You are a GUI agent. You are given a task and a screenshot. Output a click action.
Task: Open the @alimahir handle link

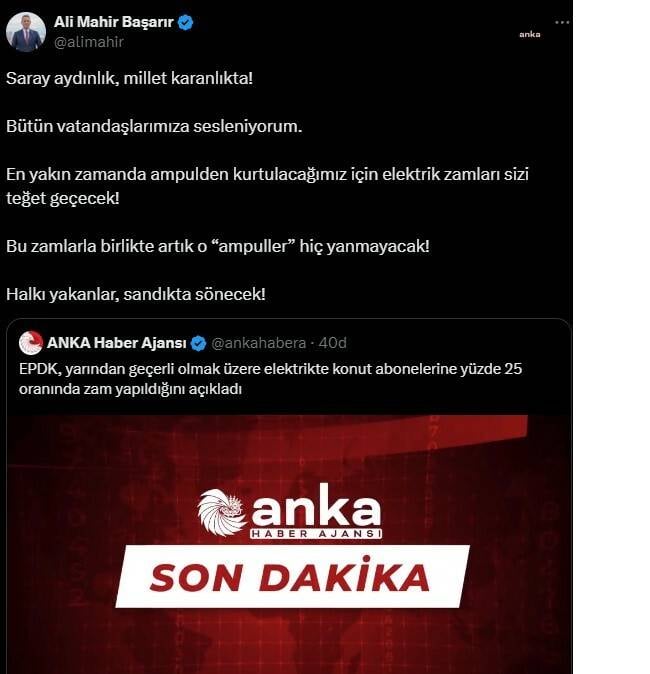pyautogui.click(x=89, y=42)
